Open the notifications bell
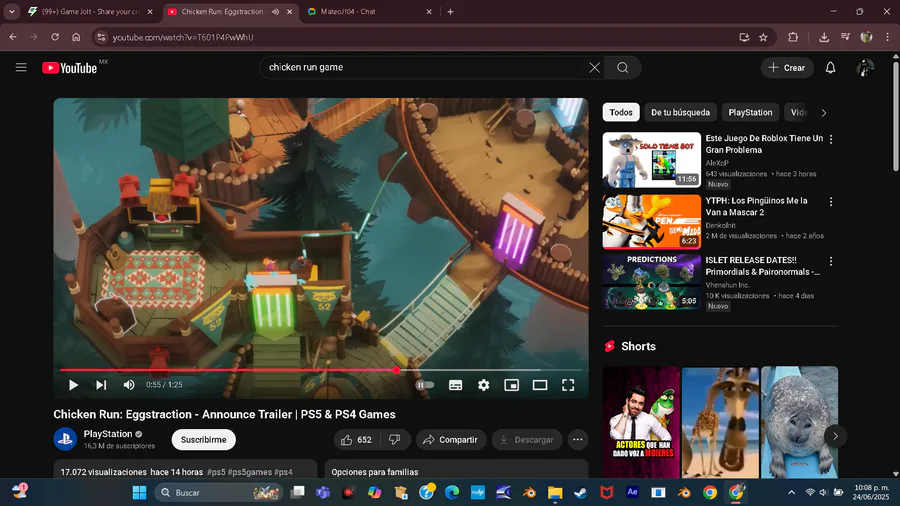 coord(831,68)
